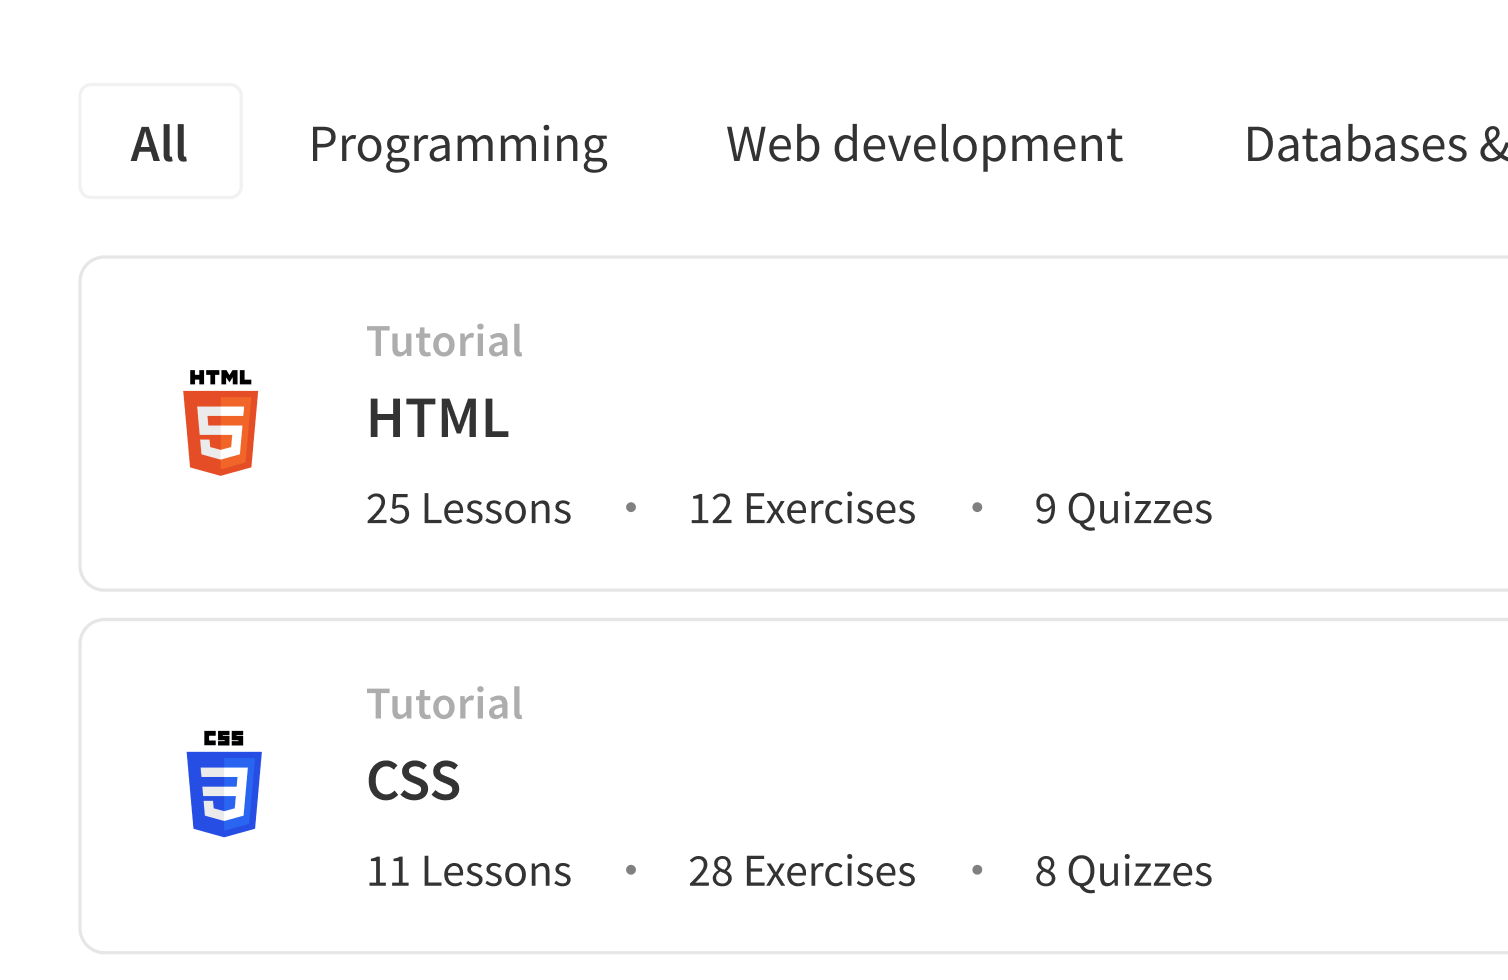The height and width of the screenshot is (980, 1508).
Task: Click the HTML title link
Action: click(438, 420)
